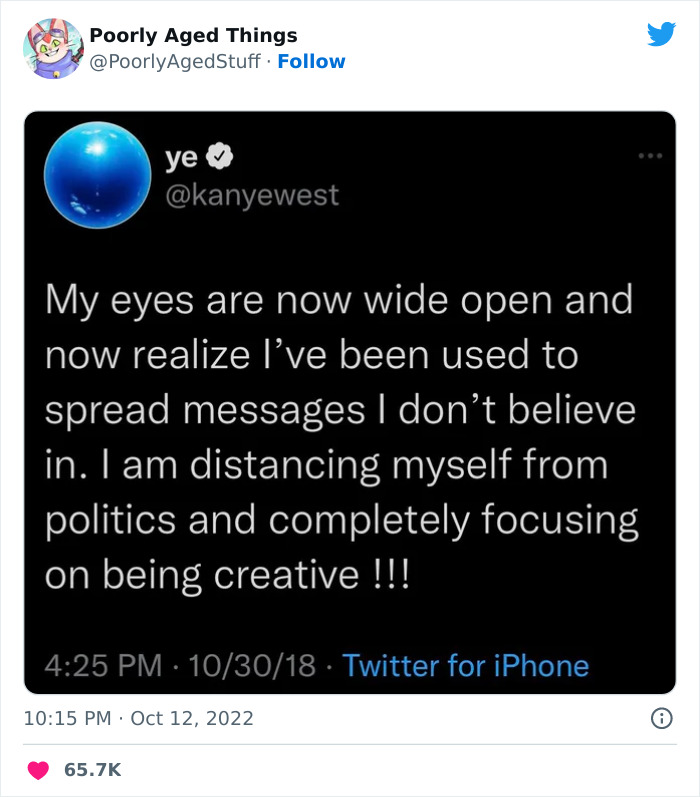Open the Poorly Aged Things profile avatar
This screenshot has height=797, width=700.
(x=53, y=49)
